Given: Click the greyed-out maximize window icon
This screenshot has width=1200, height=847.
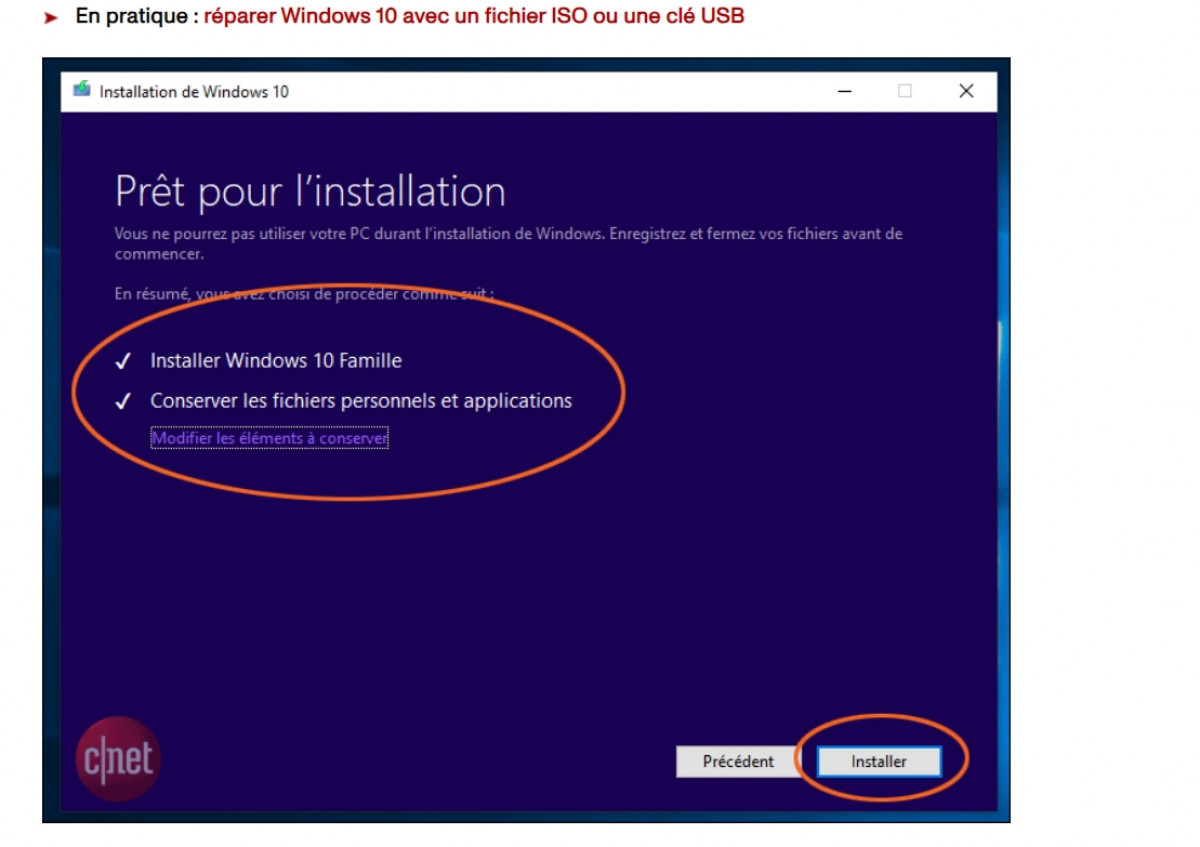Looking at the screenshot, I should pos(905,91).
